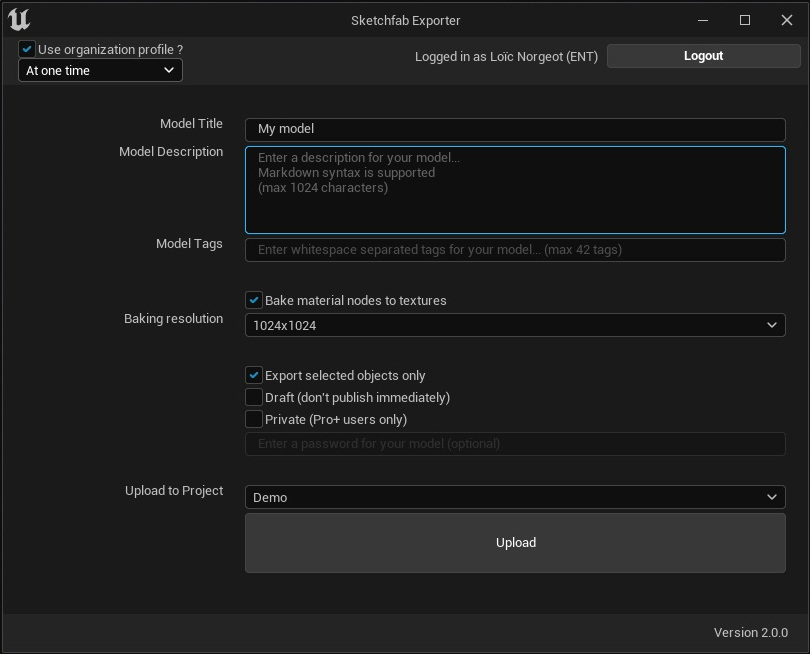Viewport: 810px width, 654px height.
Task: Toggle Use organization profile checkbox
Action: tap(27, 49)
